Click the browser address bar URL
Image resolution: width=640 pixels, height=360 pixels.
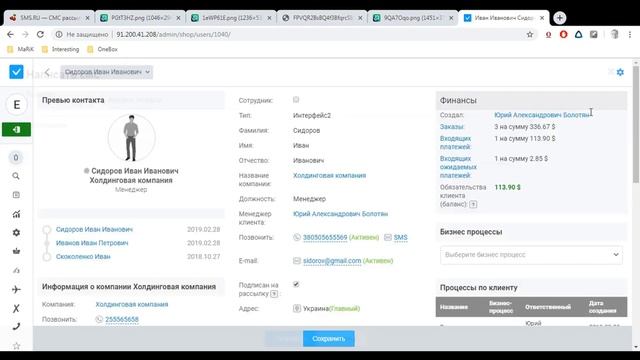tap(173, 35)
